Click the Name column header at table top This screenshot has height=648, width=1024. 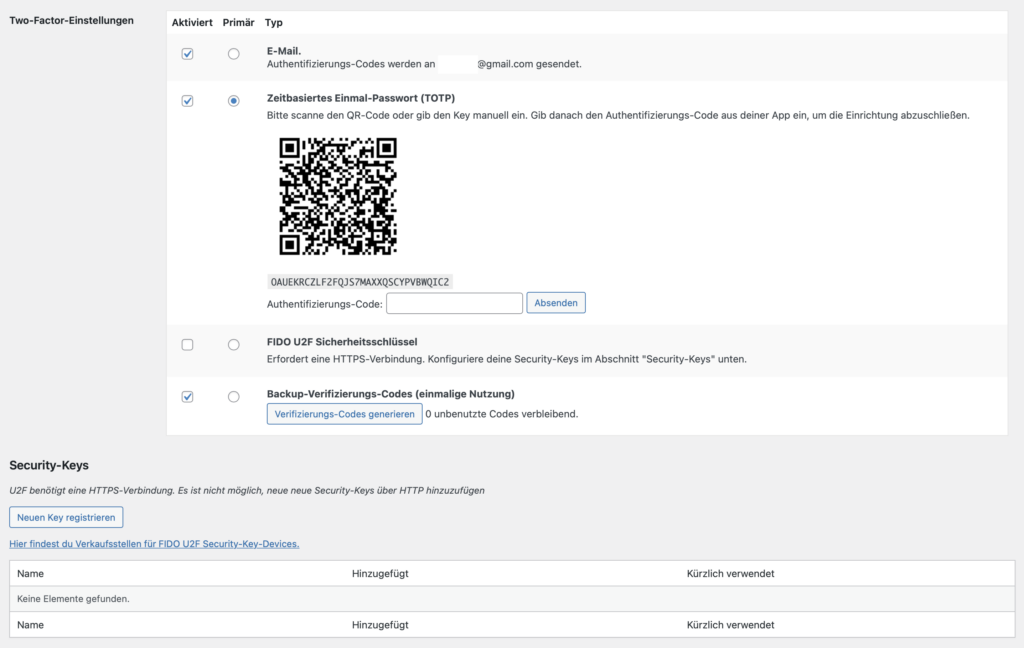coord(31,573)
